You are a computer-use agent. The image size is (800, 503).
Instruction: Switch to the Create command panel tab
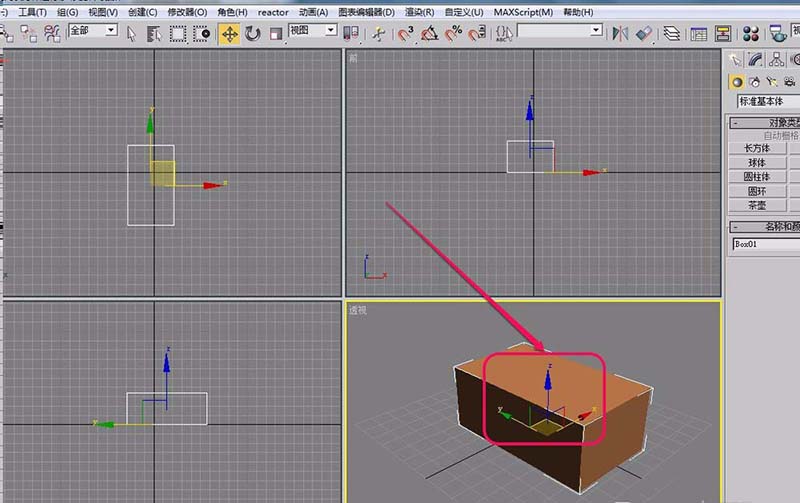735,60
